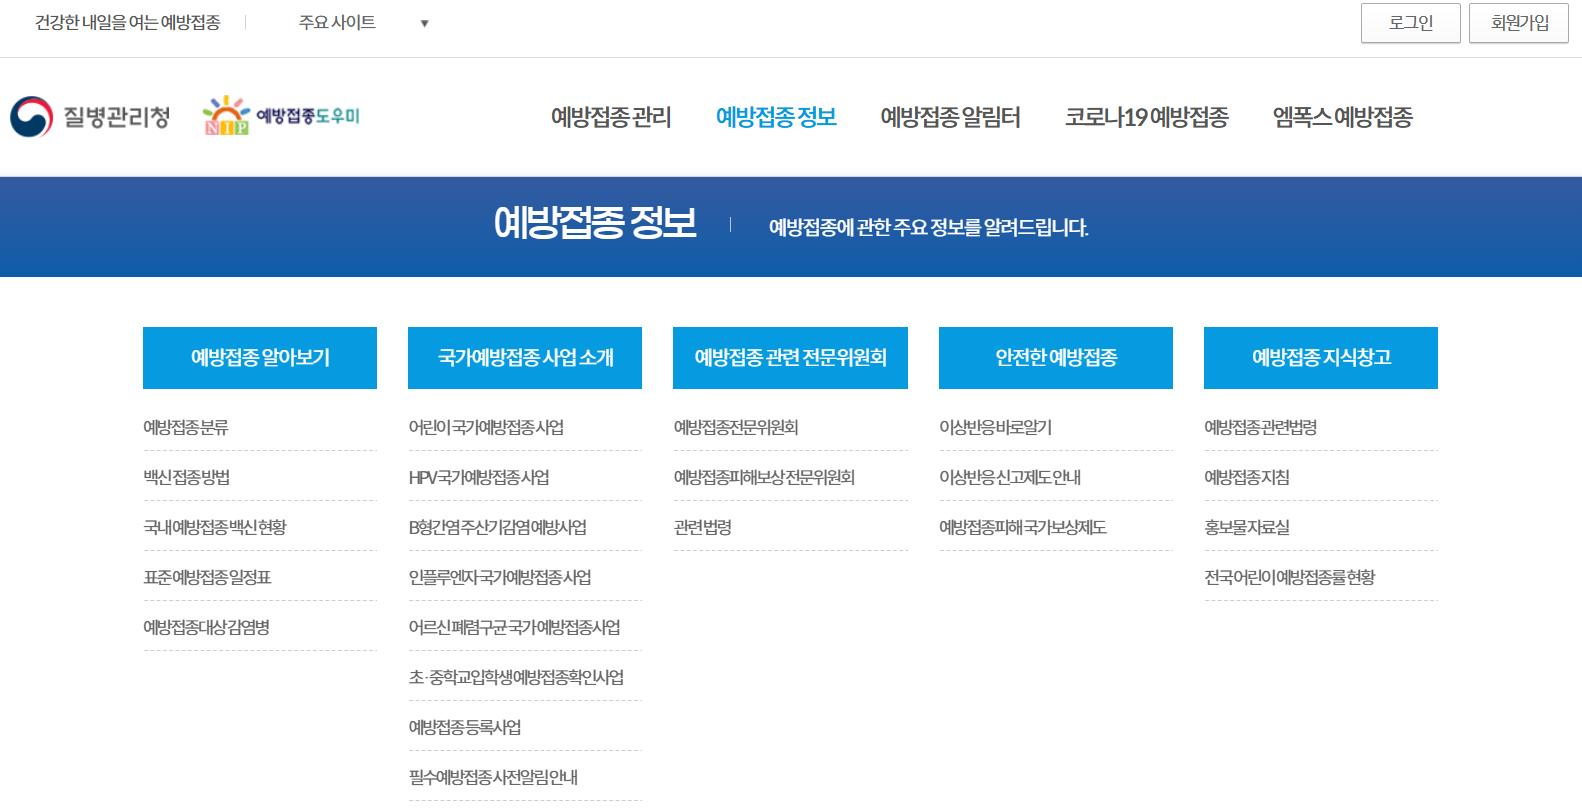Open the 이상반응바로알기 link

click(x=995, y=428)
